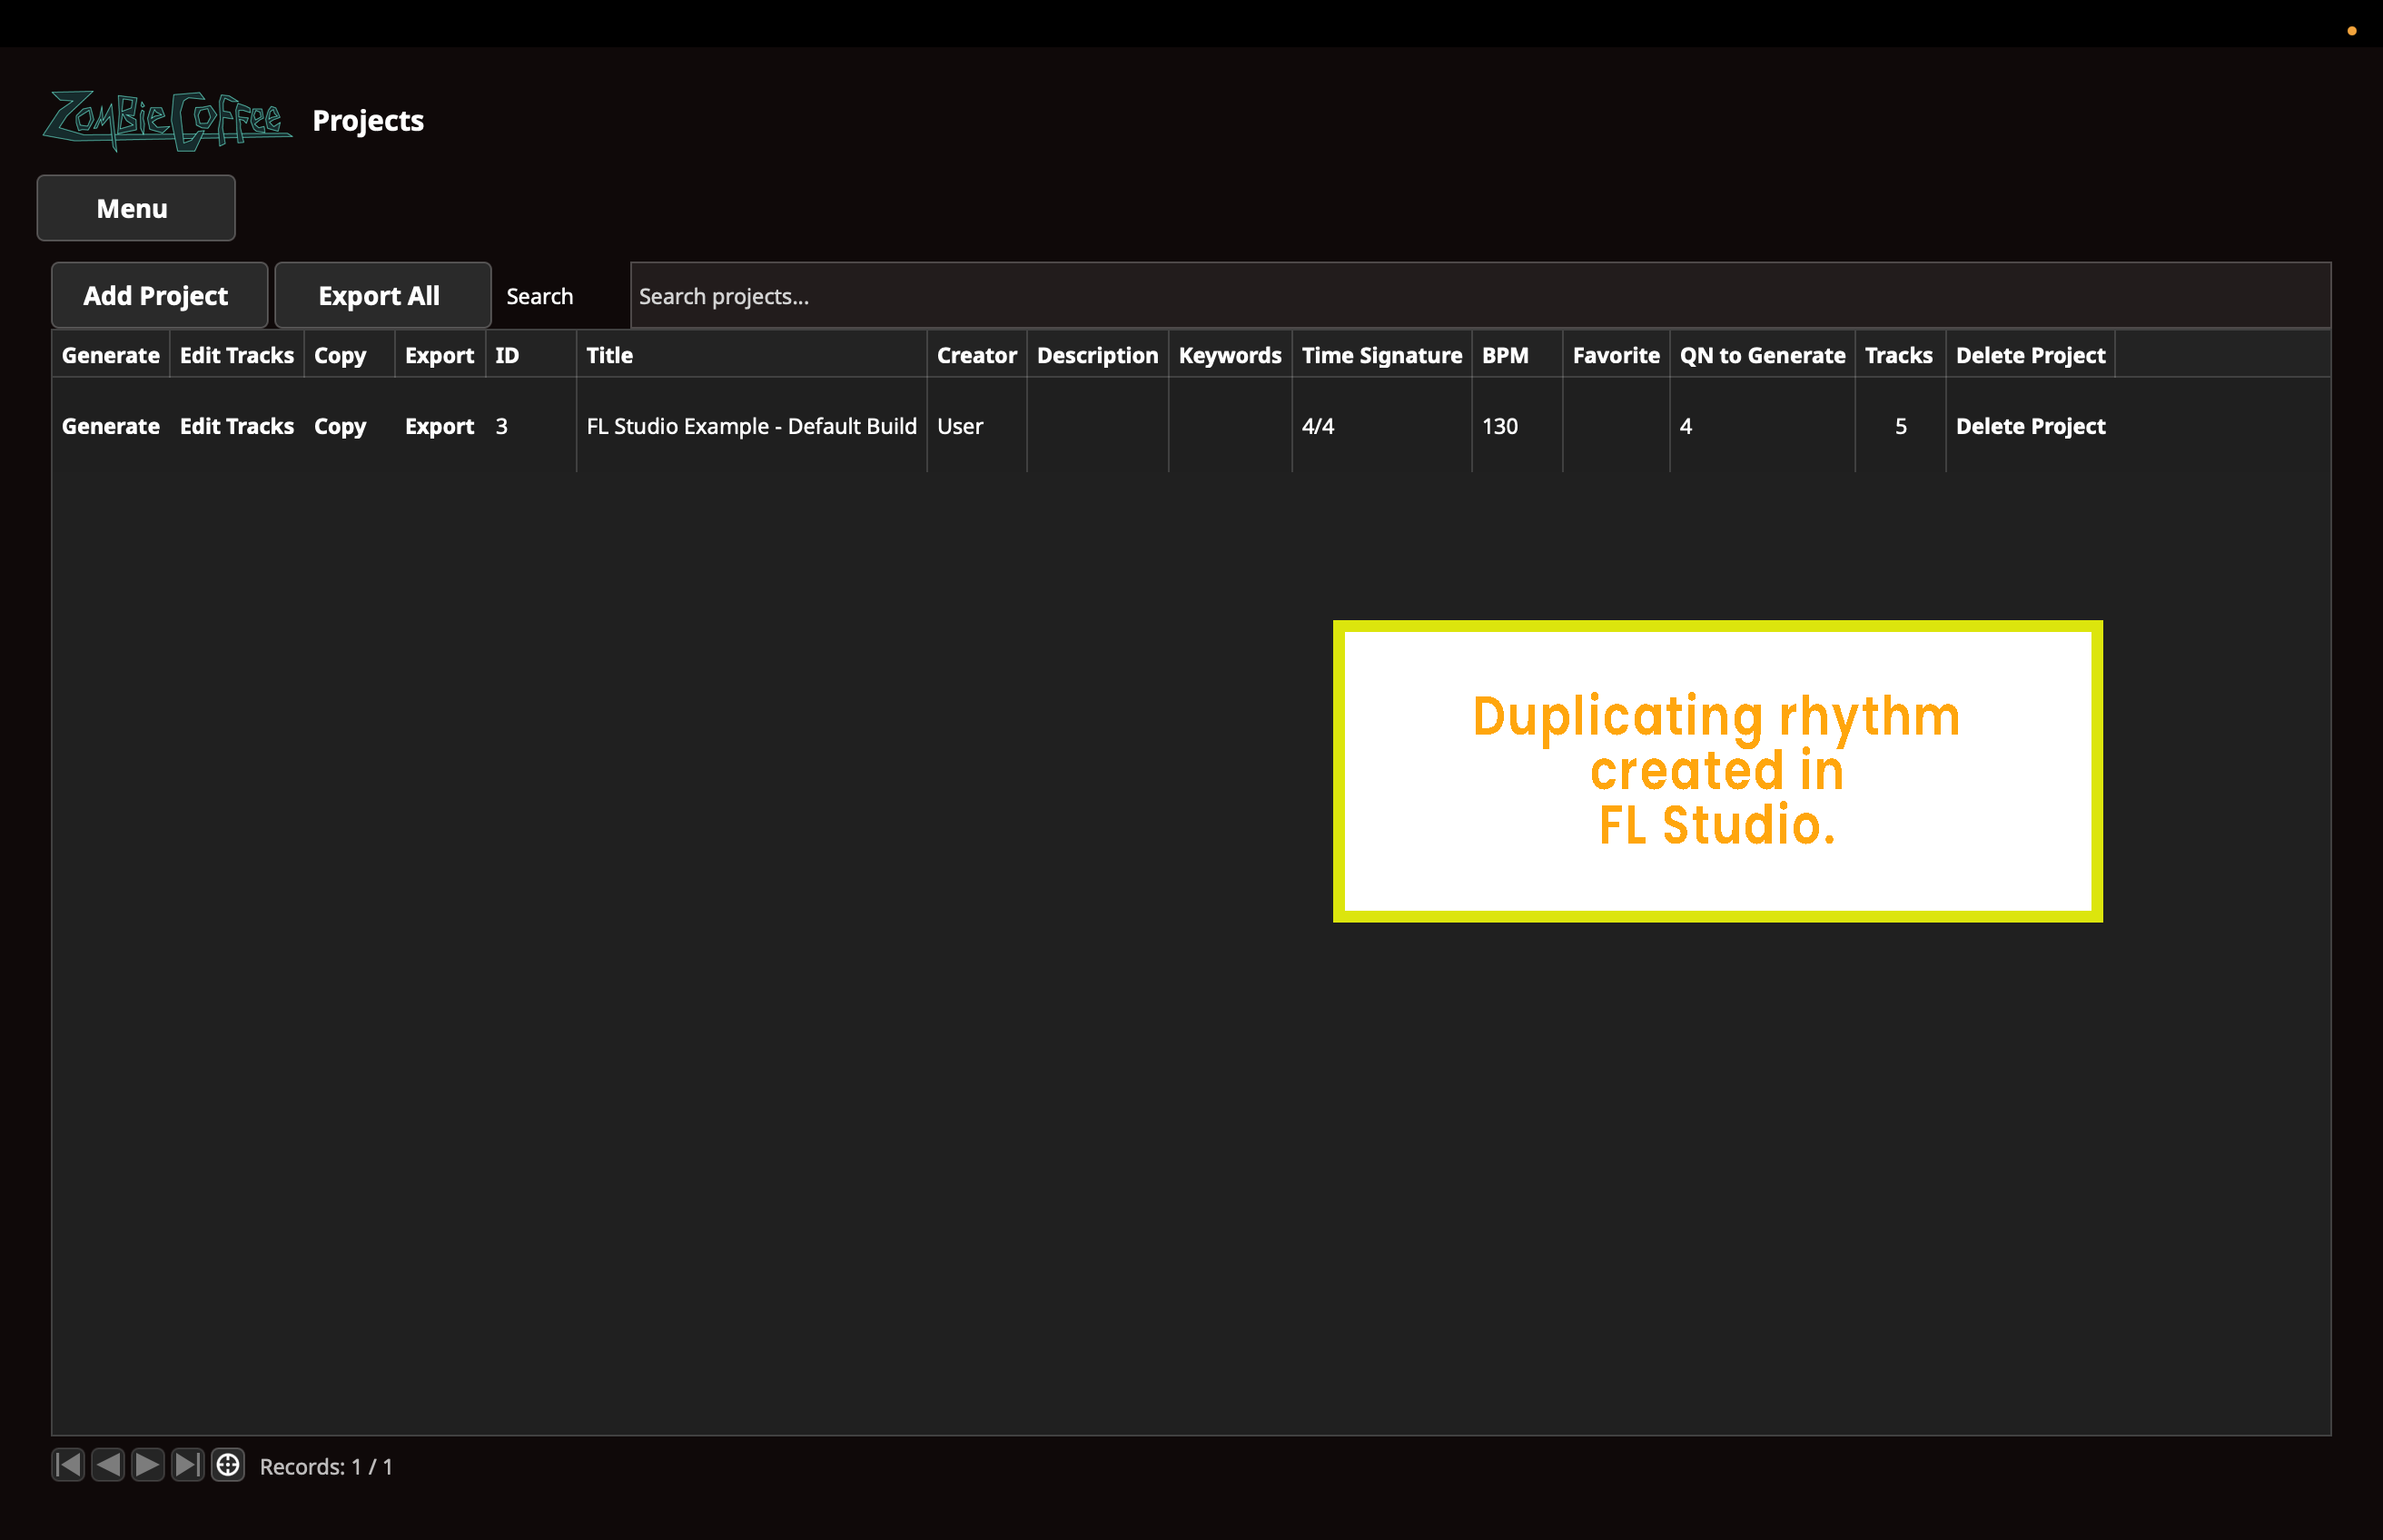Click the time signature value 4/4

tap(1317, 426)
